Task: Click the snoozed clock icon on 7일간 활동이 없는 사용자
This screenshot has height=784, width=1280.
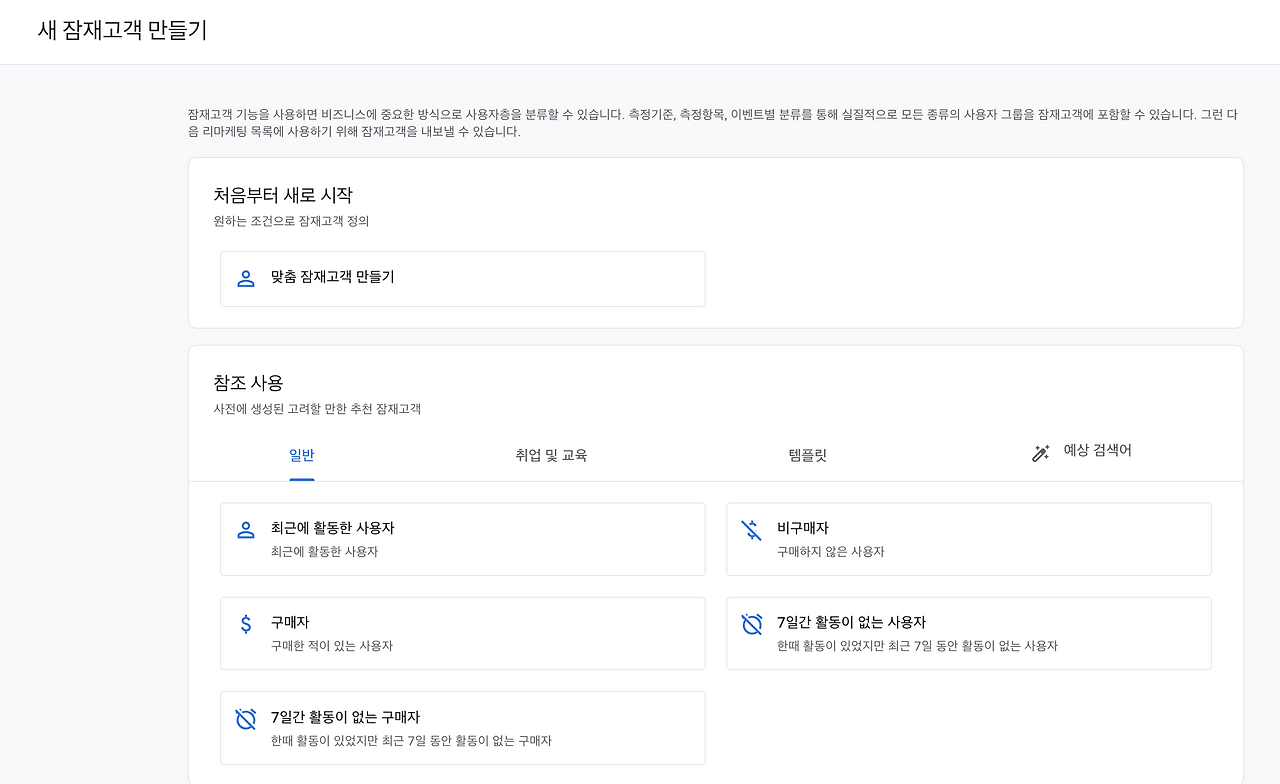Action: (x=752, y=623)
